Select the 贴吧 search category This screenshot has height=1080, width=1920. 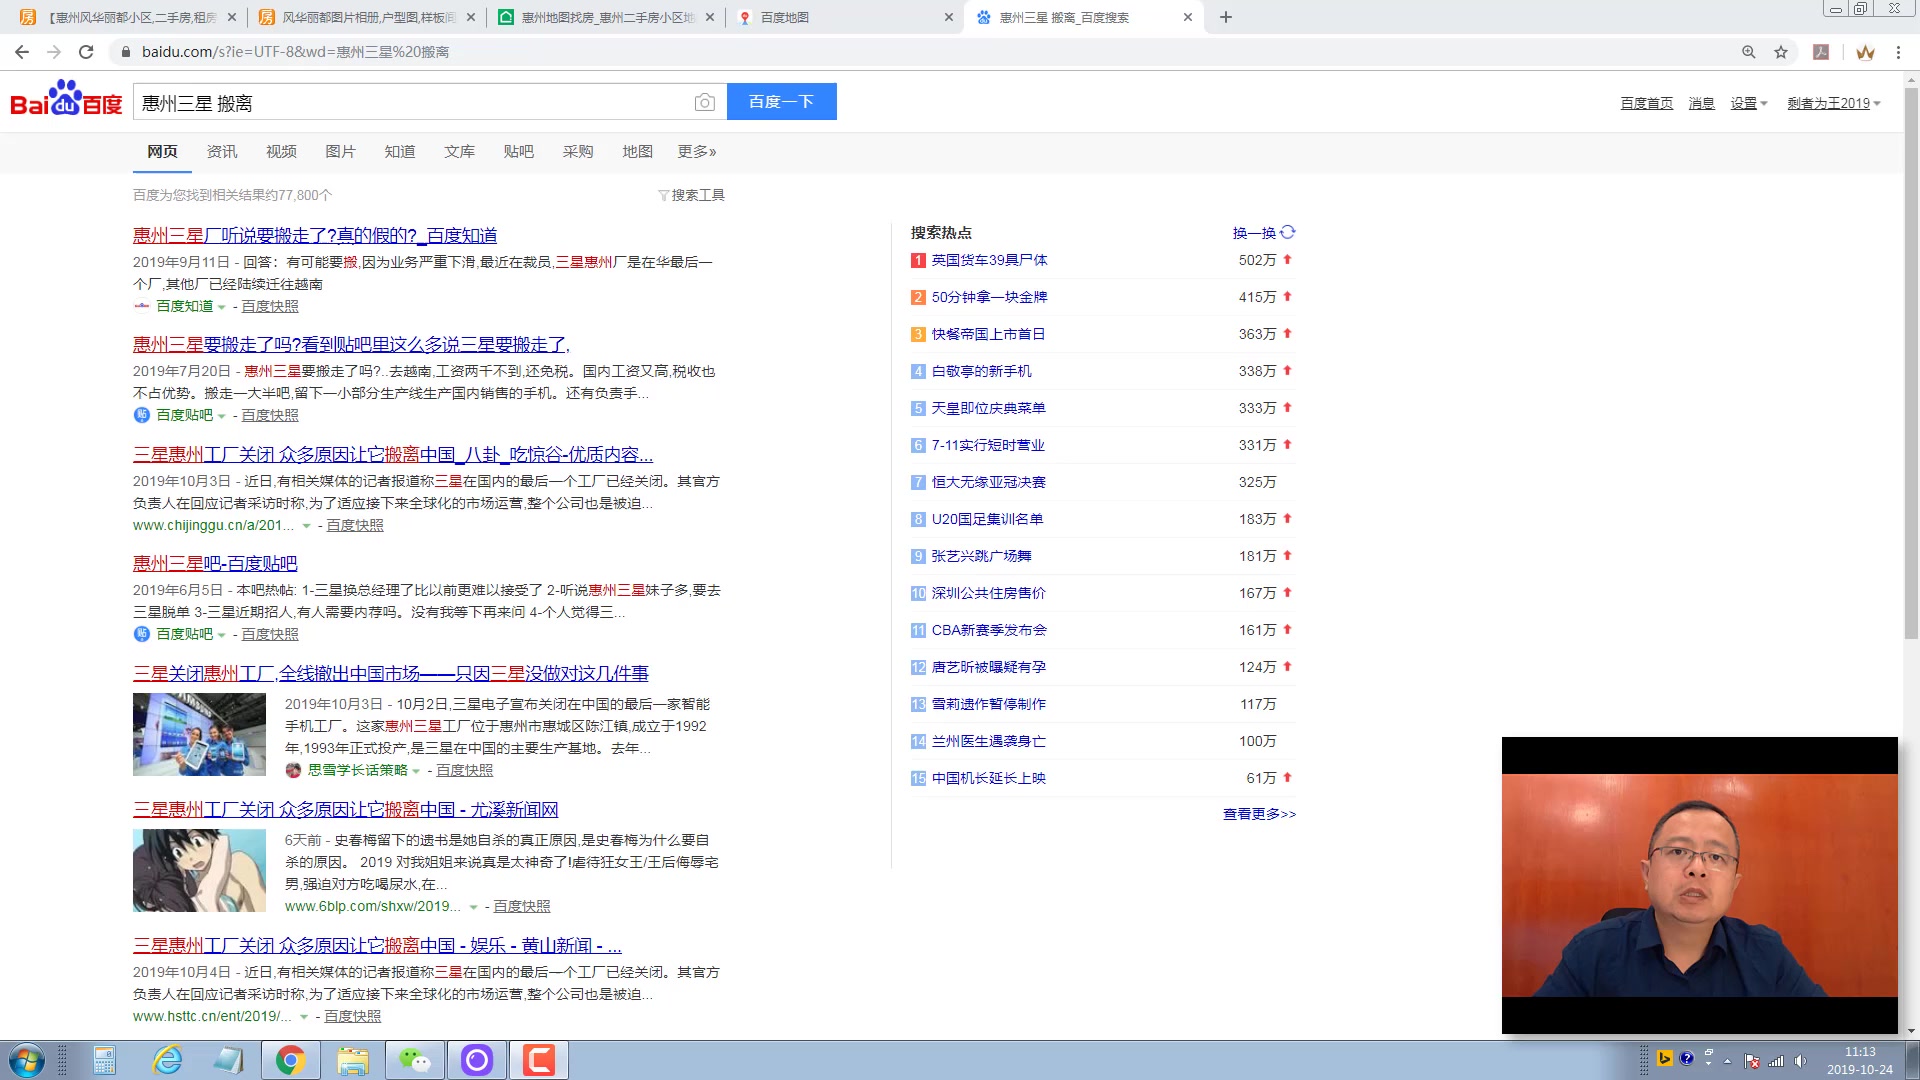point(519,151)
